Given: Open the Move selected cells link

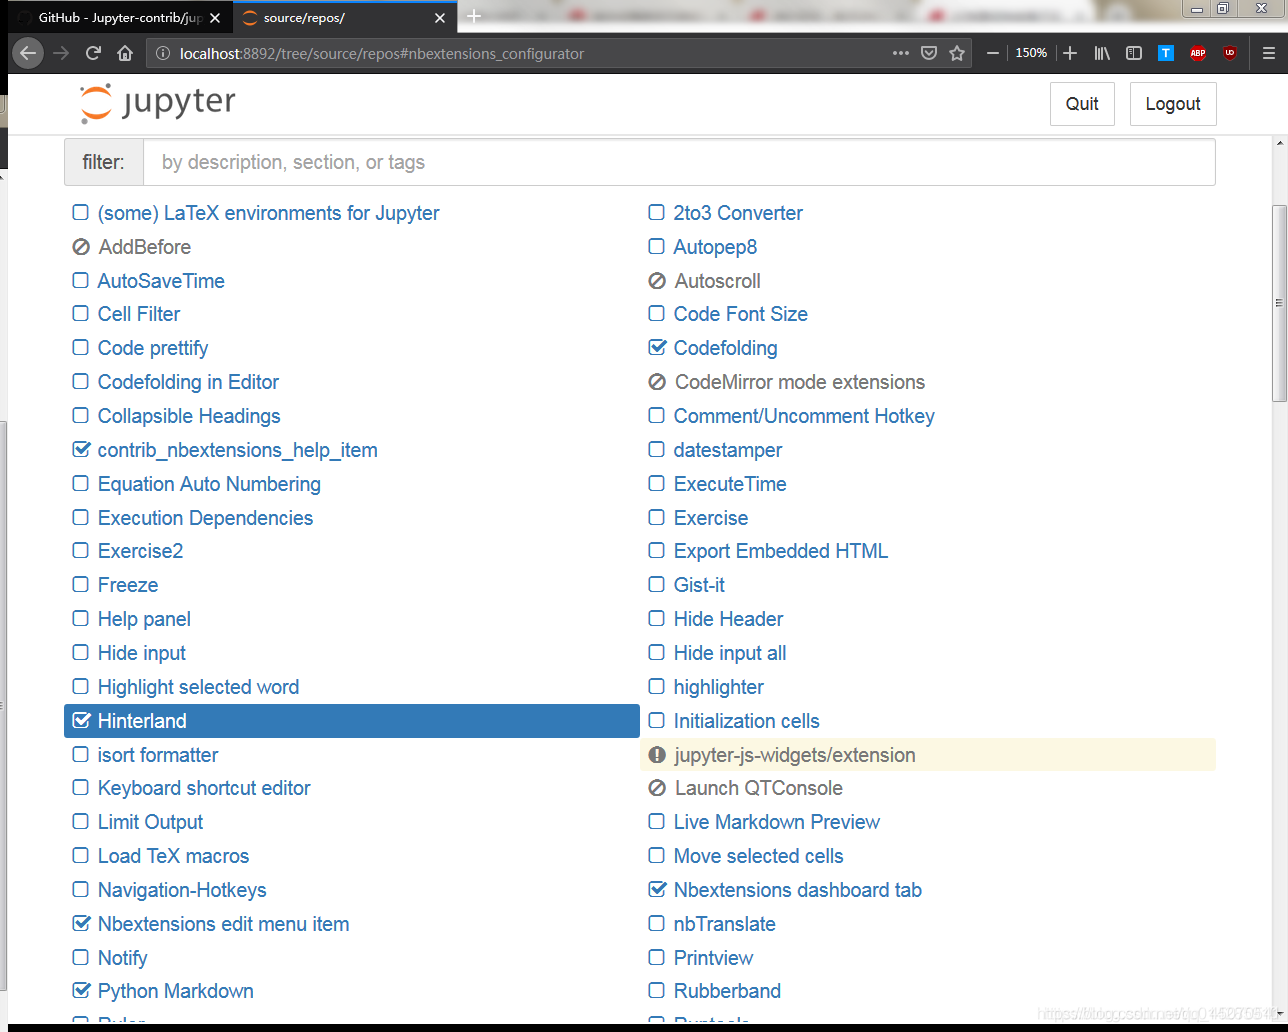Looking at the screenshot, I should [x=759, y=856].
